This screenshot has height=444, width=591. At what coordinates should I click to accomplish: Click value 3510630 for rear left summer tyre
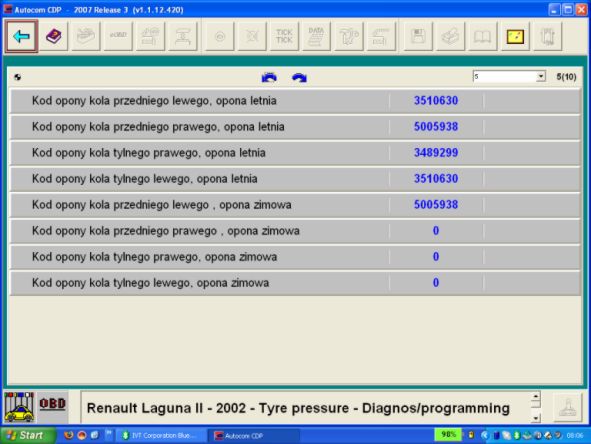tap(436, 179)
